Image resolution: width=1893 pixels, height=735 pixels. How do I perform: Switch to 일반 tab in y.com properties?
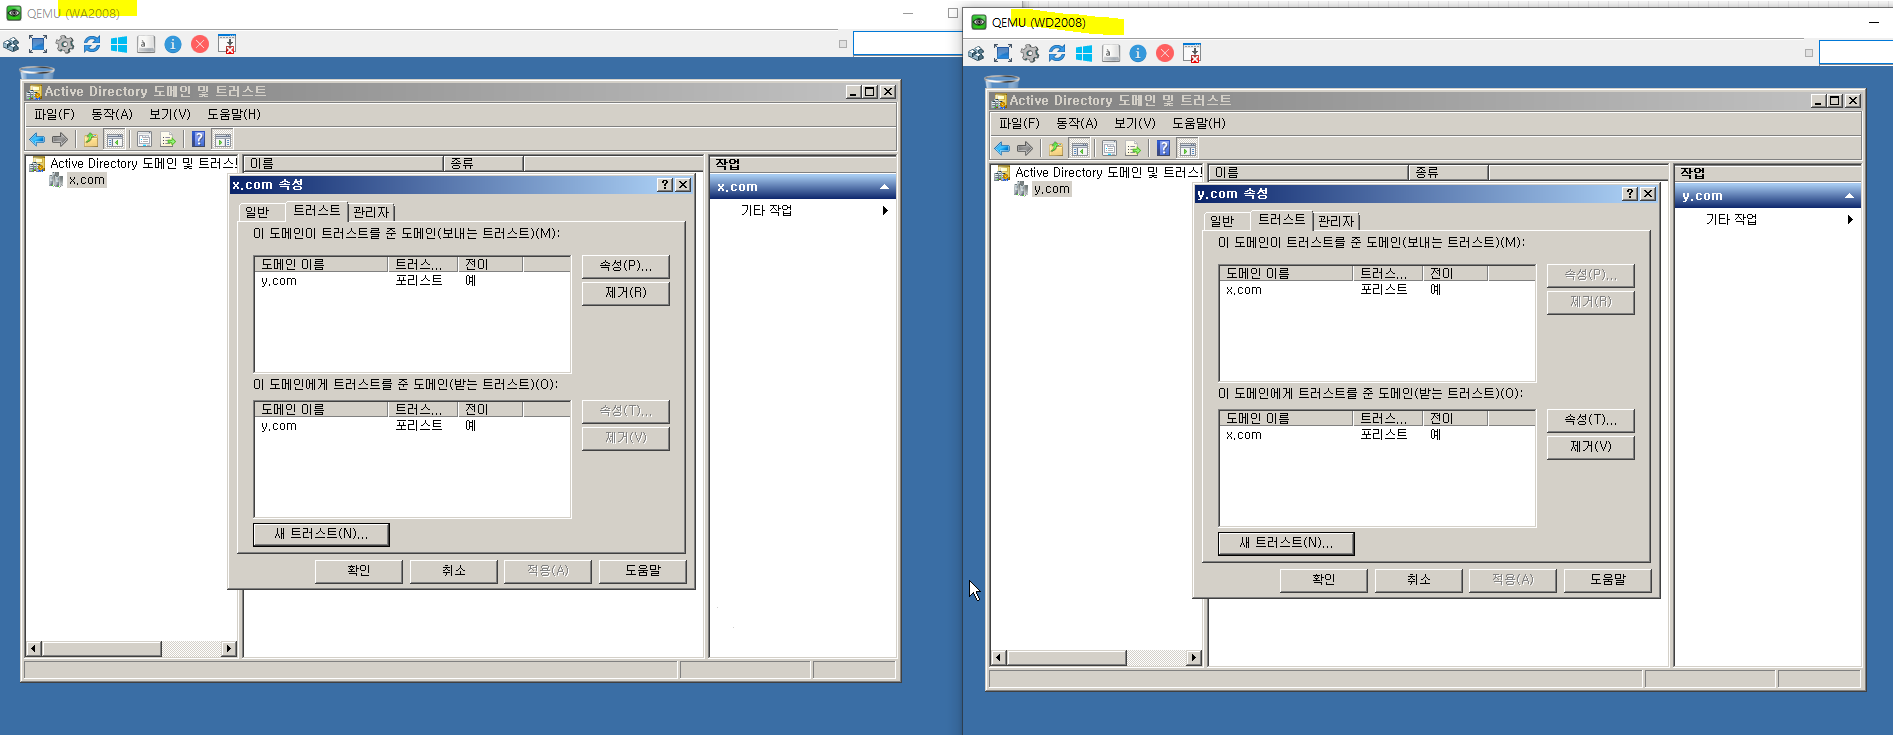[1223, 221]
